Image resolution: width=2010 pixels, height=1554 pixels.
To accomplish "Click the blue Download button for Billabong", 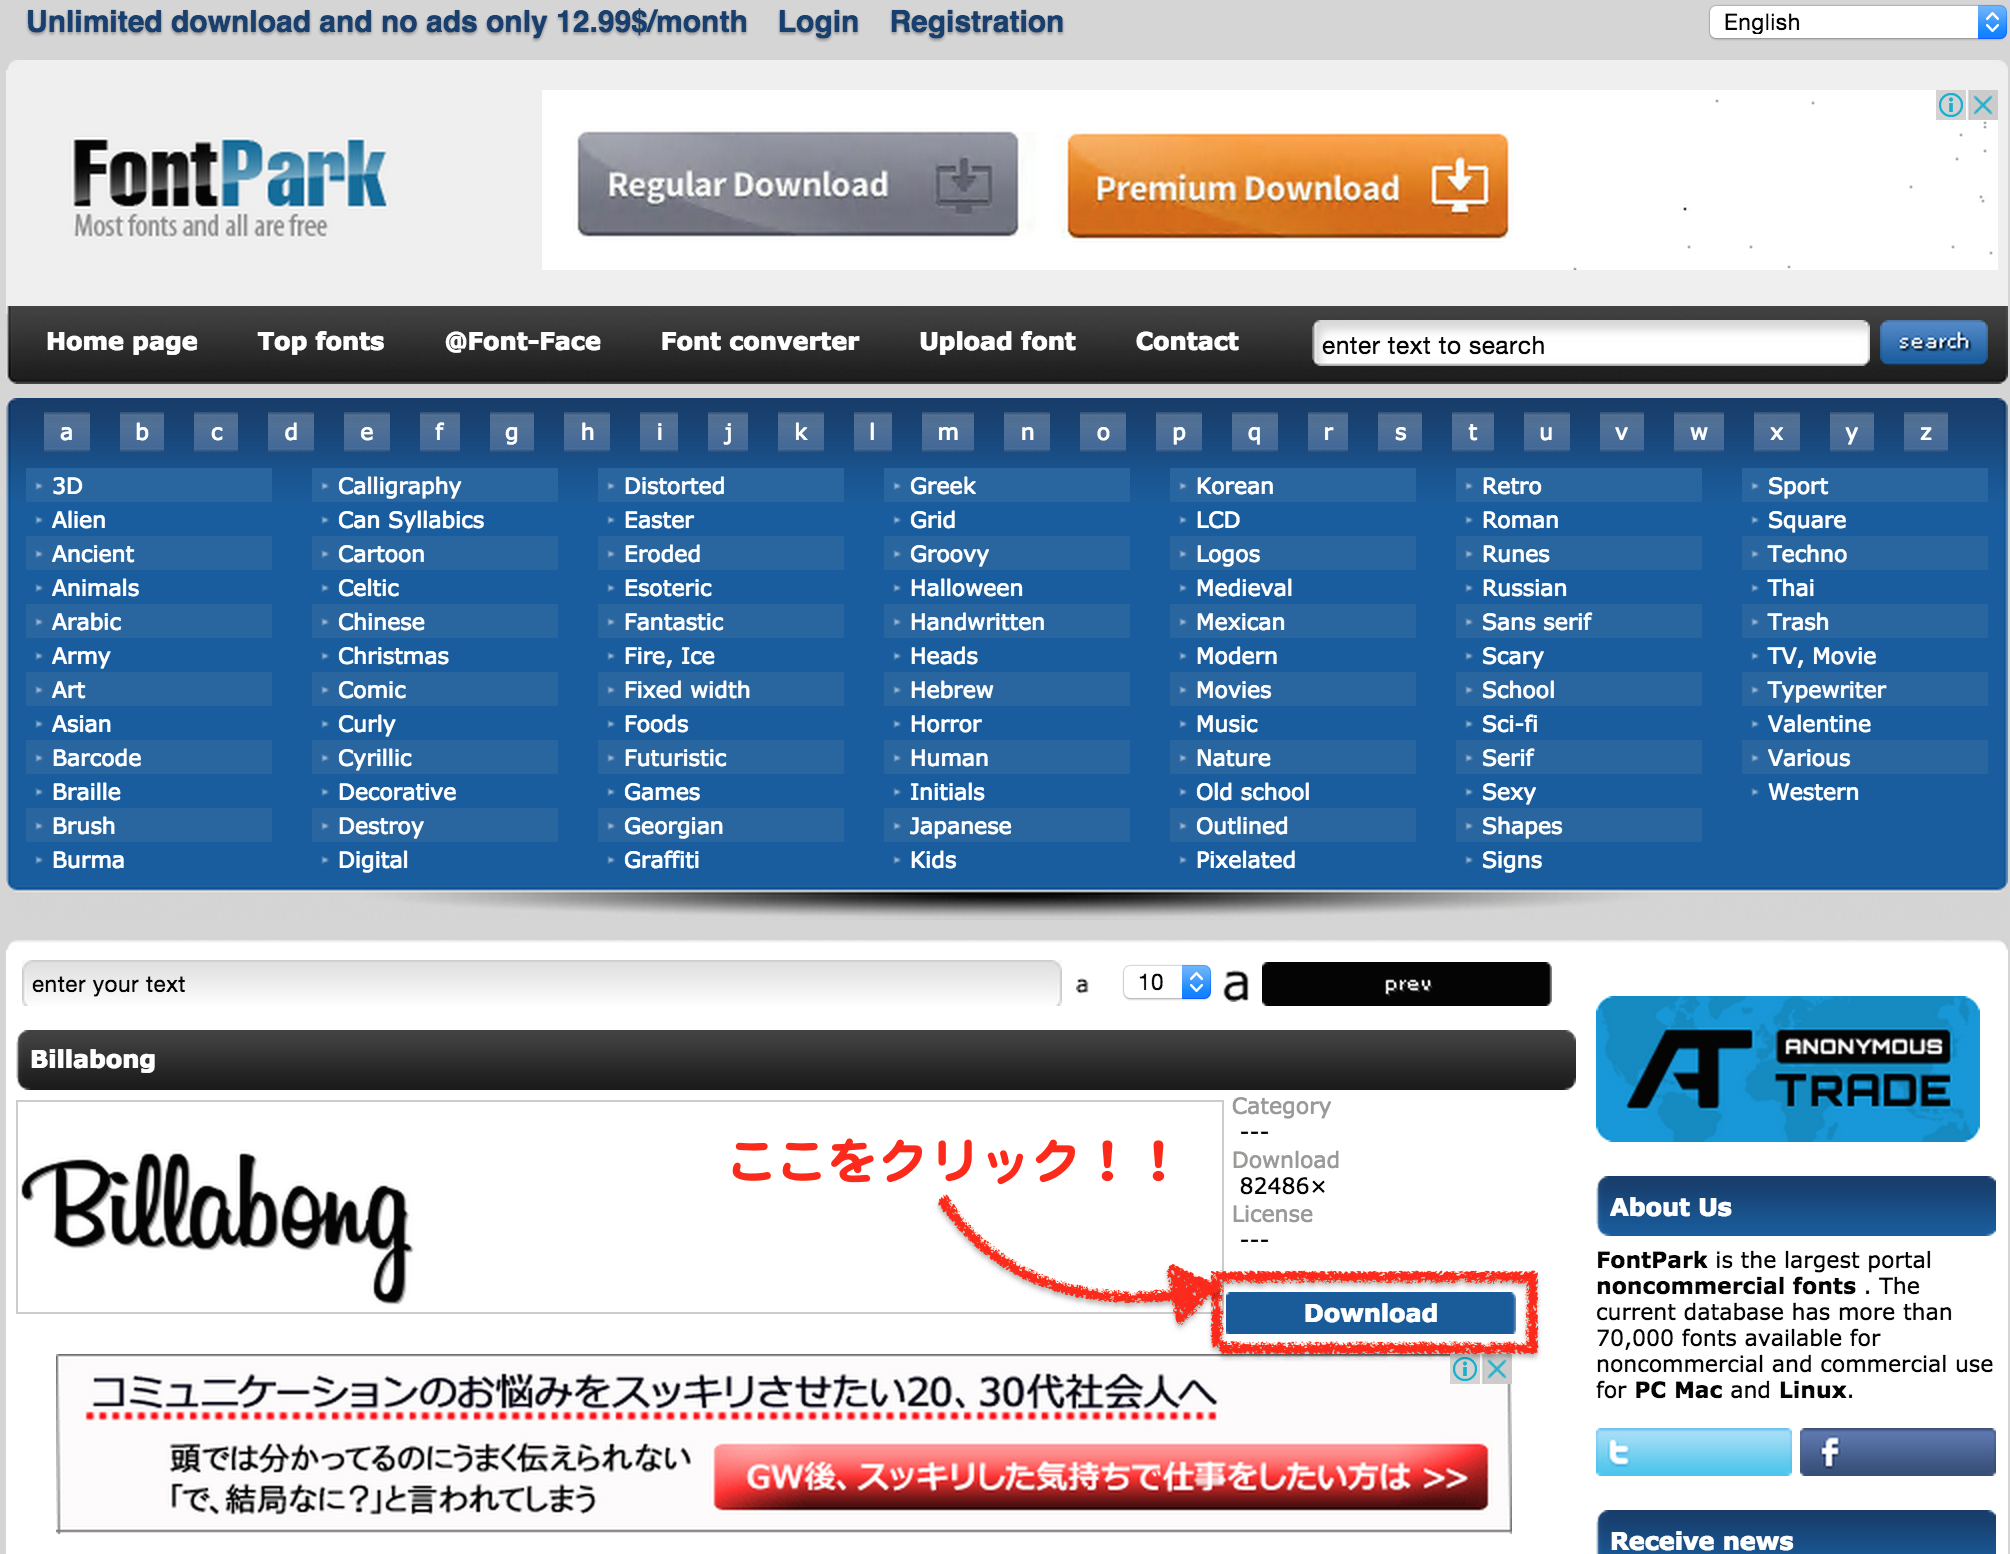I will [1370, 1313].
